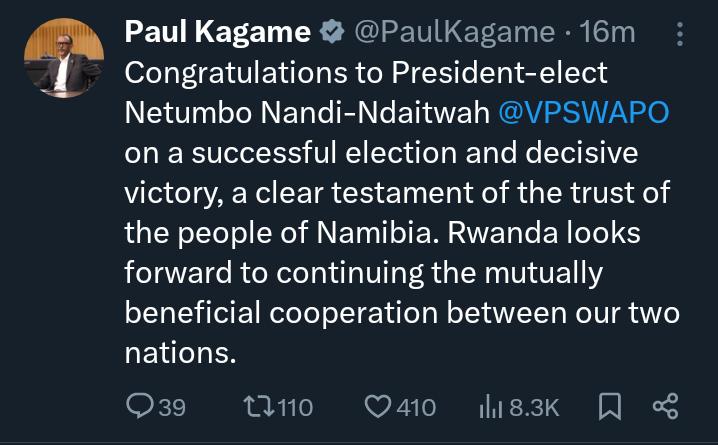
Task: Click the 8.3K views count
Action: tap(532, 407)
